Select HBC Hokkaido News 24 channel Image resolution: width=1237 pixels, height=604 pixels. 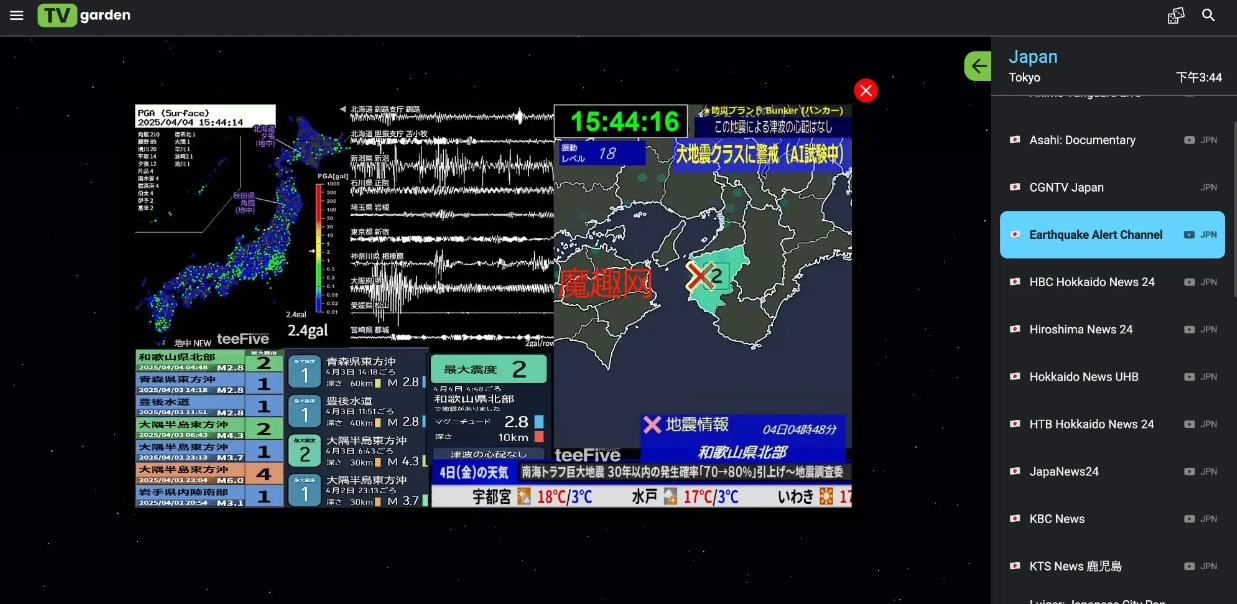point(1112,282)
